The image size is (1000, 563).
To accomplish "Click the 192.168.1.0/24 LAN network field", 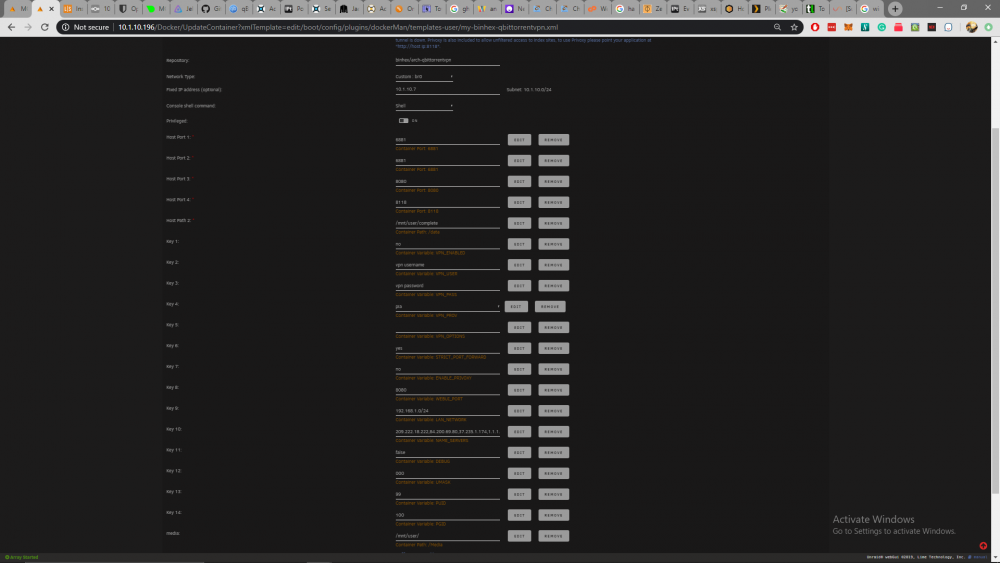I will tap(448, 411).
